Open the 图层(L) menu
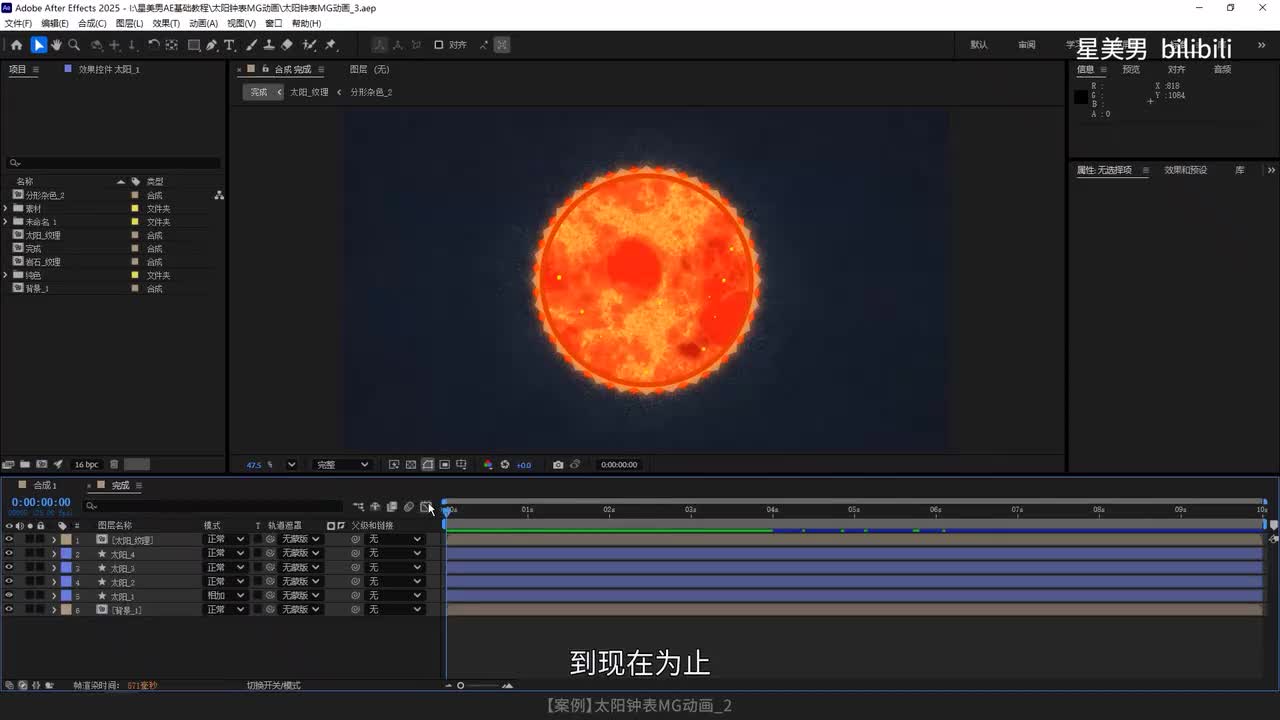This screenshot has width=1280, height=720. click(x=129, y=23)
